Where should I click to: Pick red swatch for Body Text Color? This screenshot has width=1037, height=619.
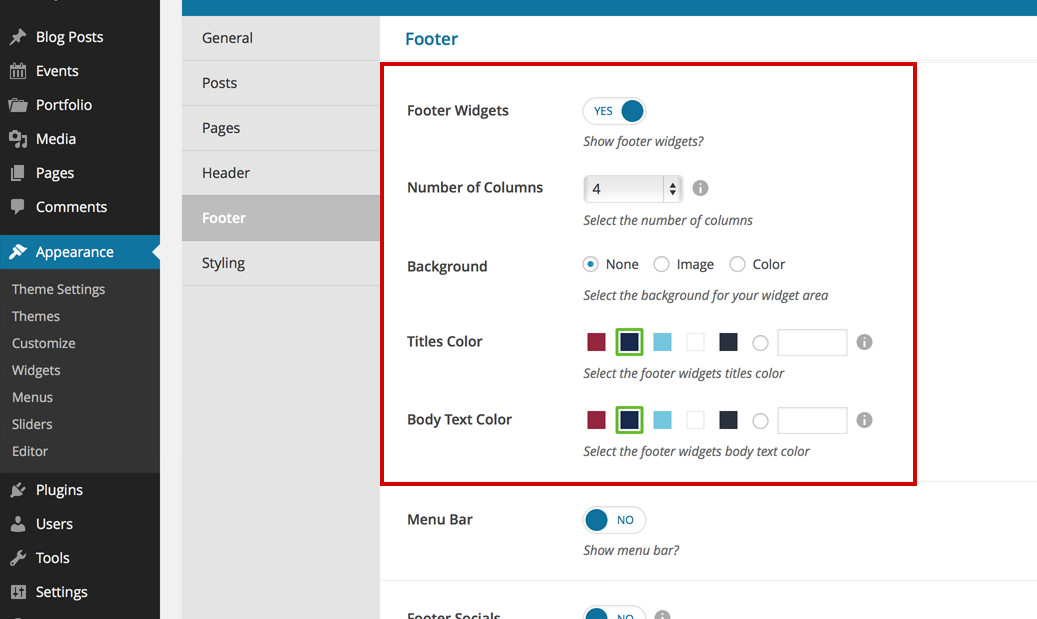(x=597, y=420)
